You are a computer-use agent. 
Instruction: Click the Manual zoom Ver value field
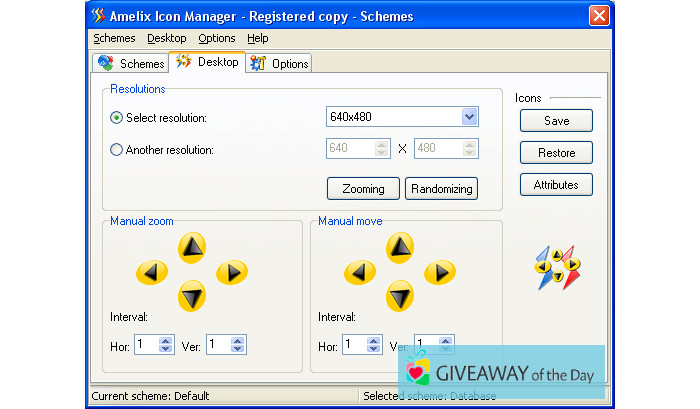click(219, 345)
